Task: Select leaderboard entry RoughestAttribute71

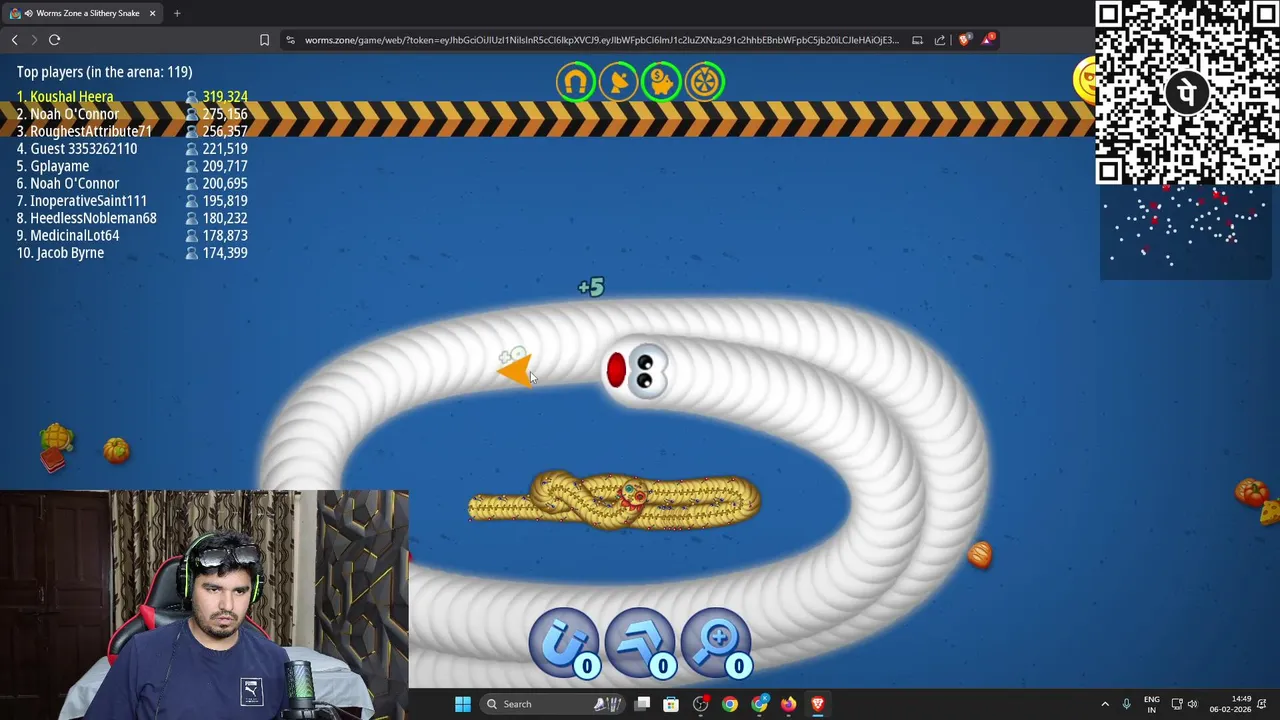Action: tap(84, 131)
